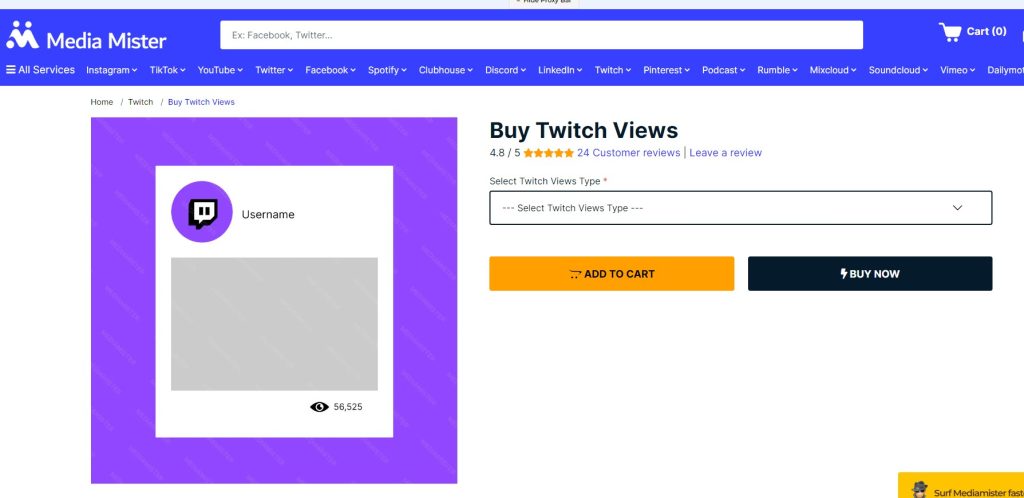Open the Podcast menu
This screenshot has height=498, width=1024.
tap(724, 70)
